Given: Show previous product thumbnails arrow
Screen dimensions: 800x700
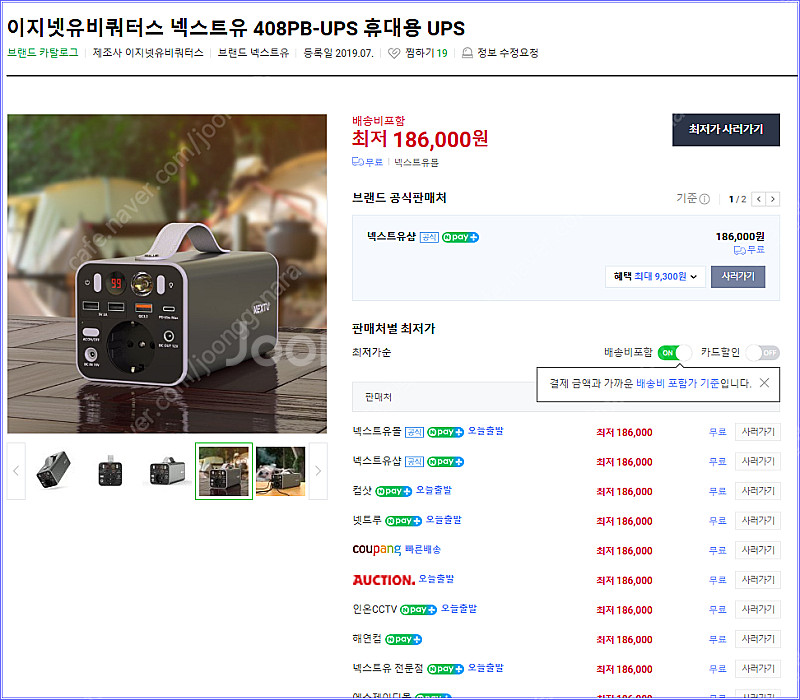Looking at the screenshot, I should pos(16,471).
